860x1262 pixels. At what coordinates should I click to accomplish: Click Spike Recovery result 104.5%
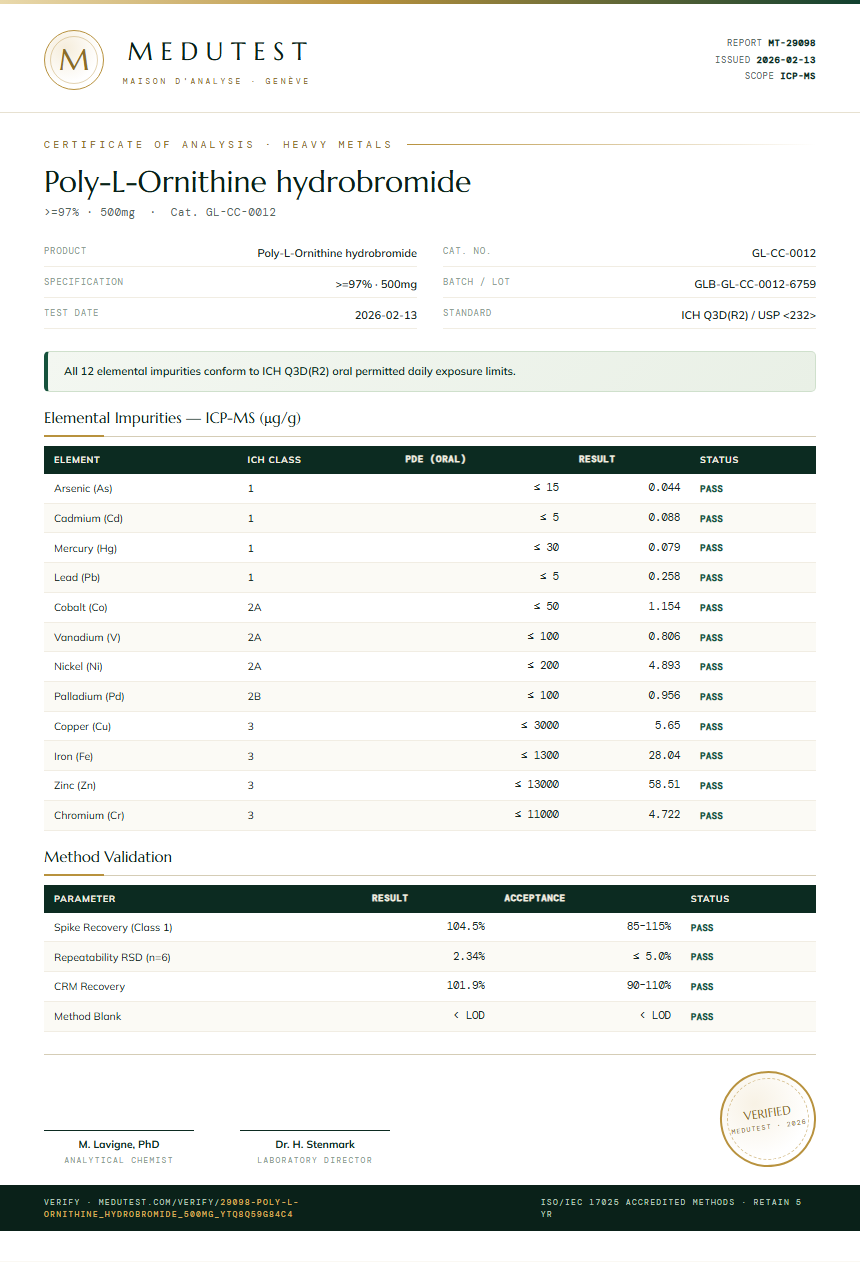point(465,927)
